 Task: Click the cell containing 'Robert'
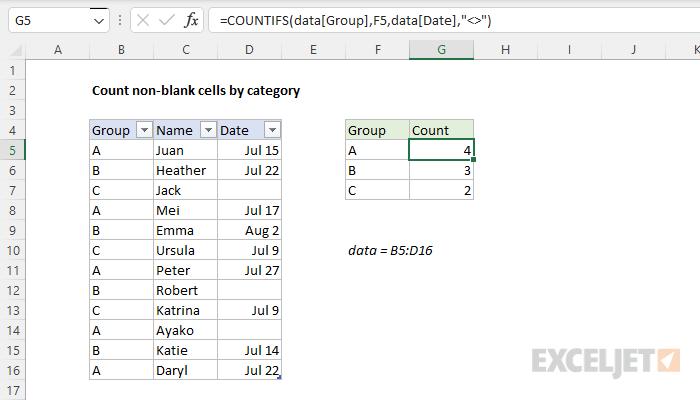pos(186,291)
